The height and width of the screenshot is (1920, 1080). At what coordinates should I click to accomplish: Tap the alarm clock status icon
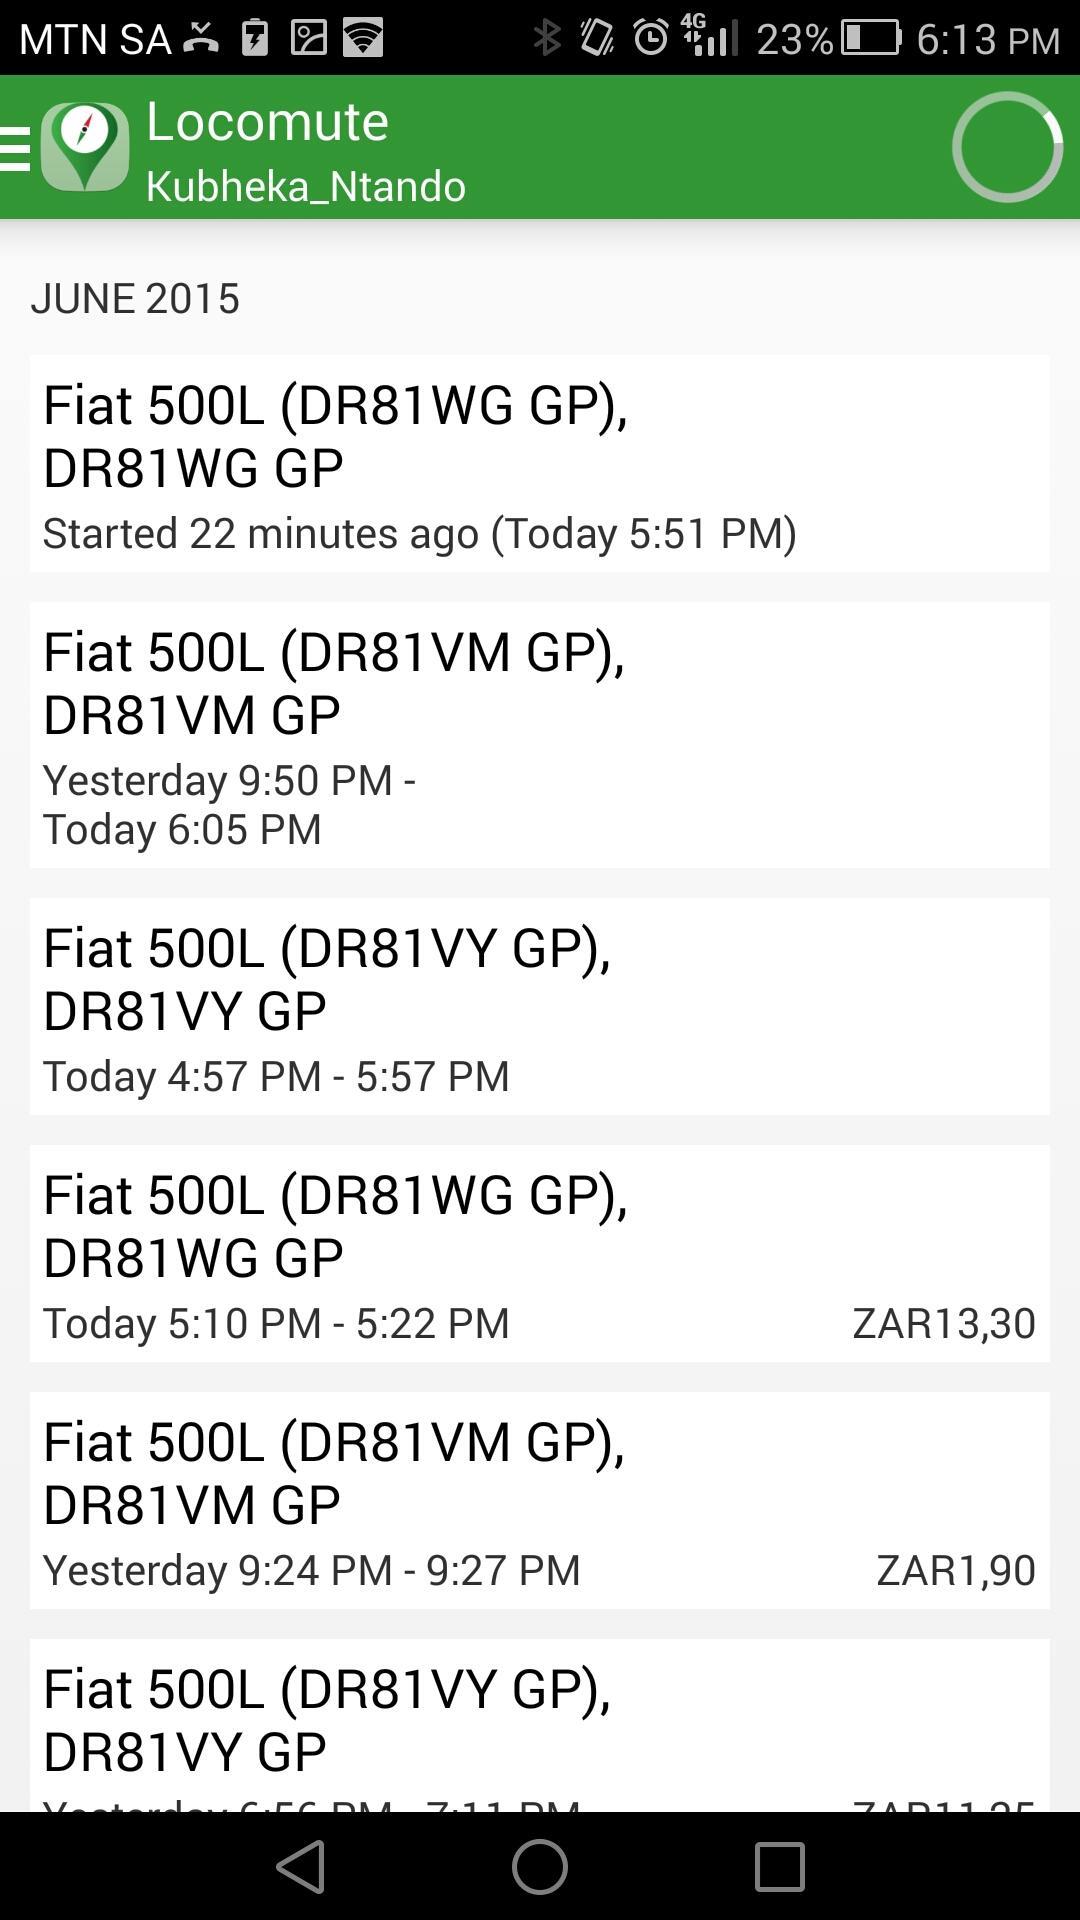[x=651, y=38]
